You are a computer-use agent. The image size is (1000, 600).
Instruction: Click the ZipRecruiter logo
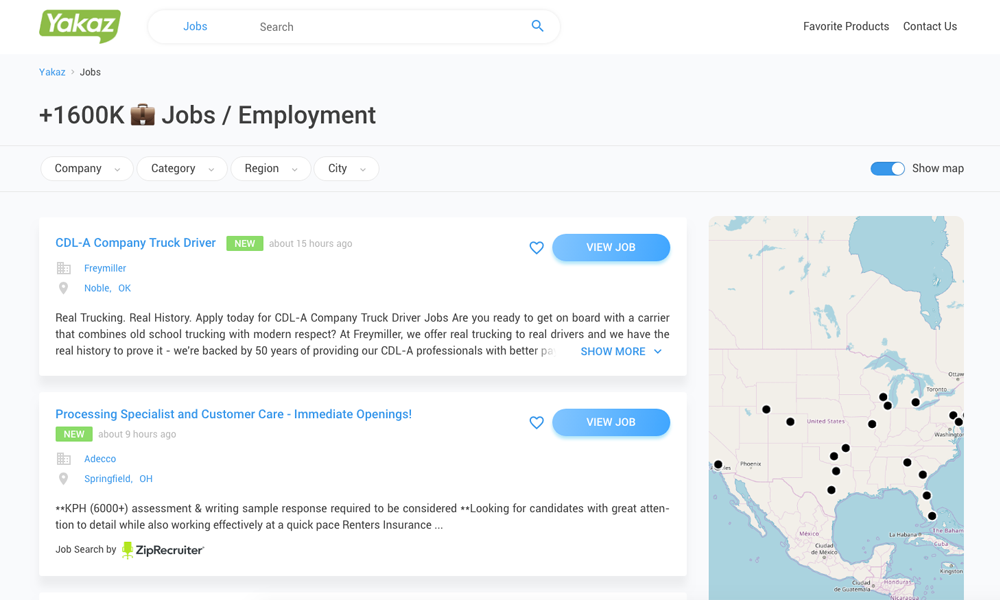163,550
